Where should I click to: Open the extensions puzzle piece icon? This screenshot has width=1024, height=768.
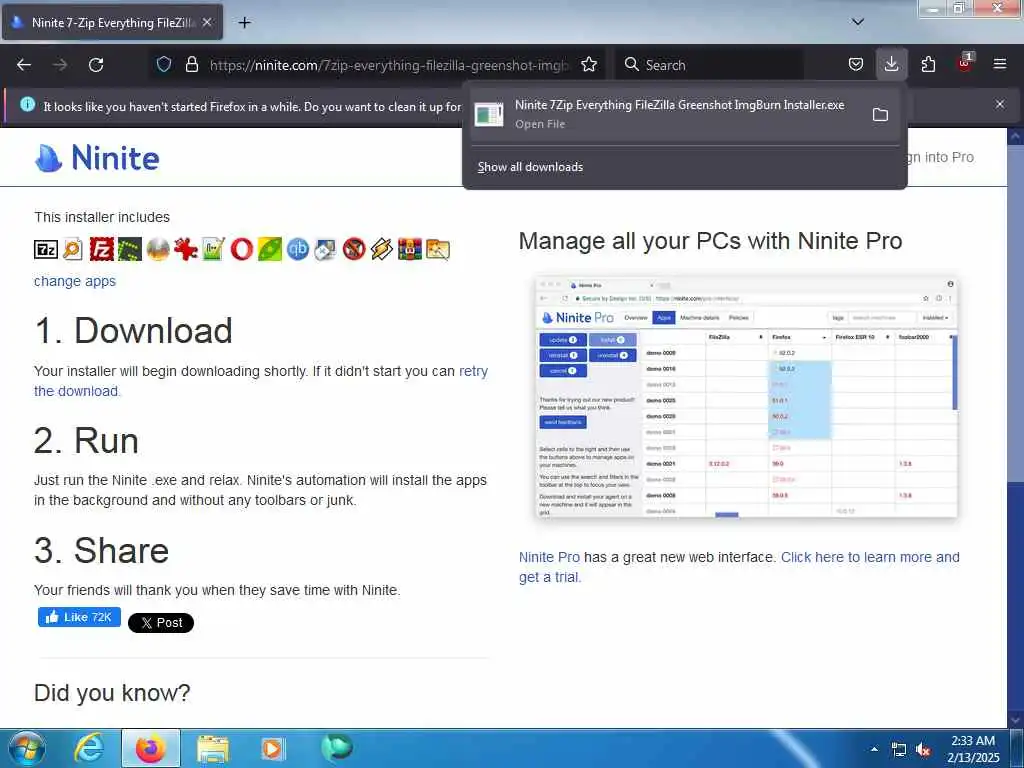click(x=928, y=65)
